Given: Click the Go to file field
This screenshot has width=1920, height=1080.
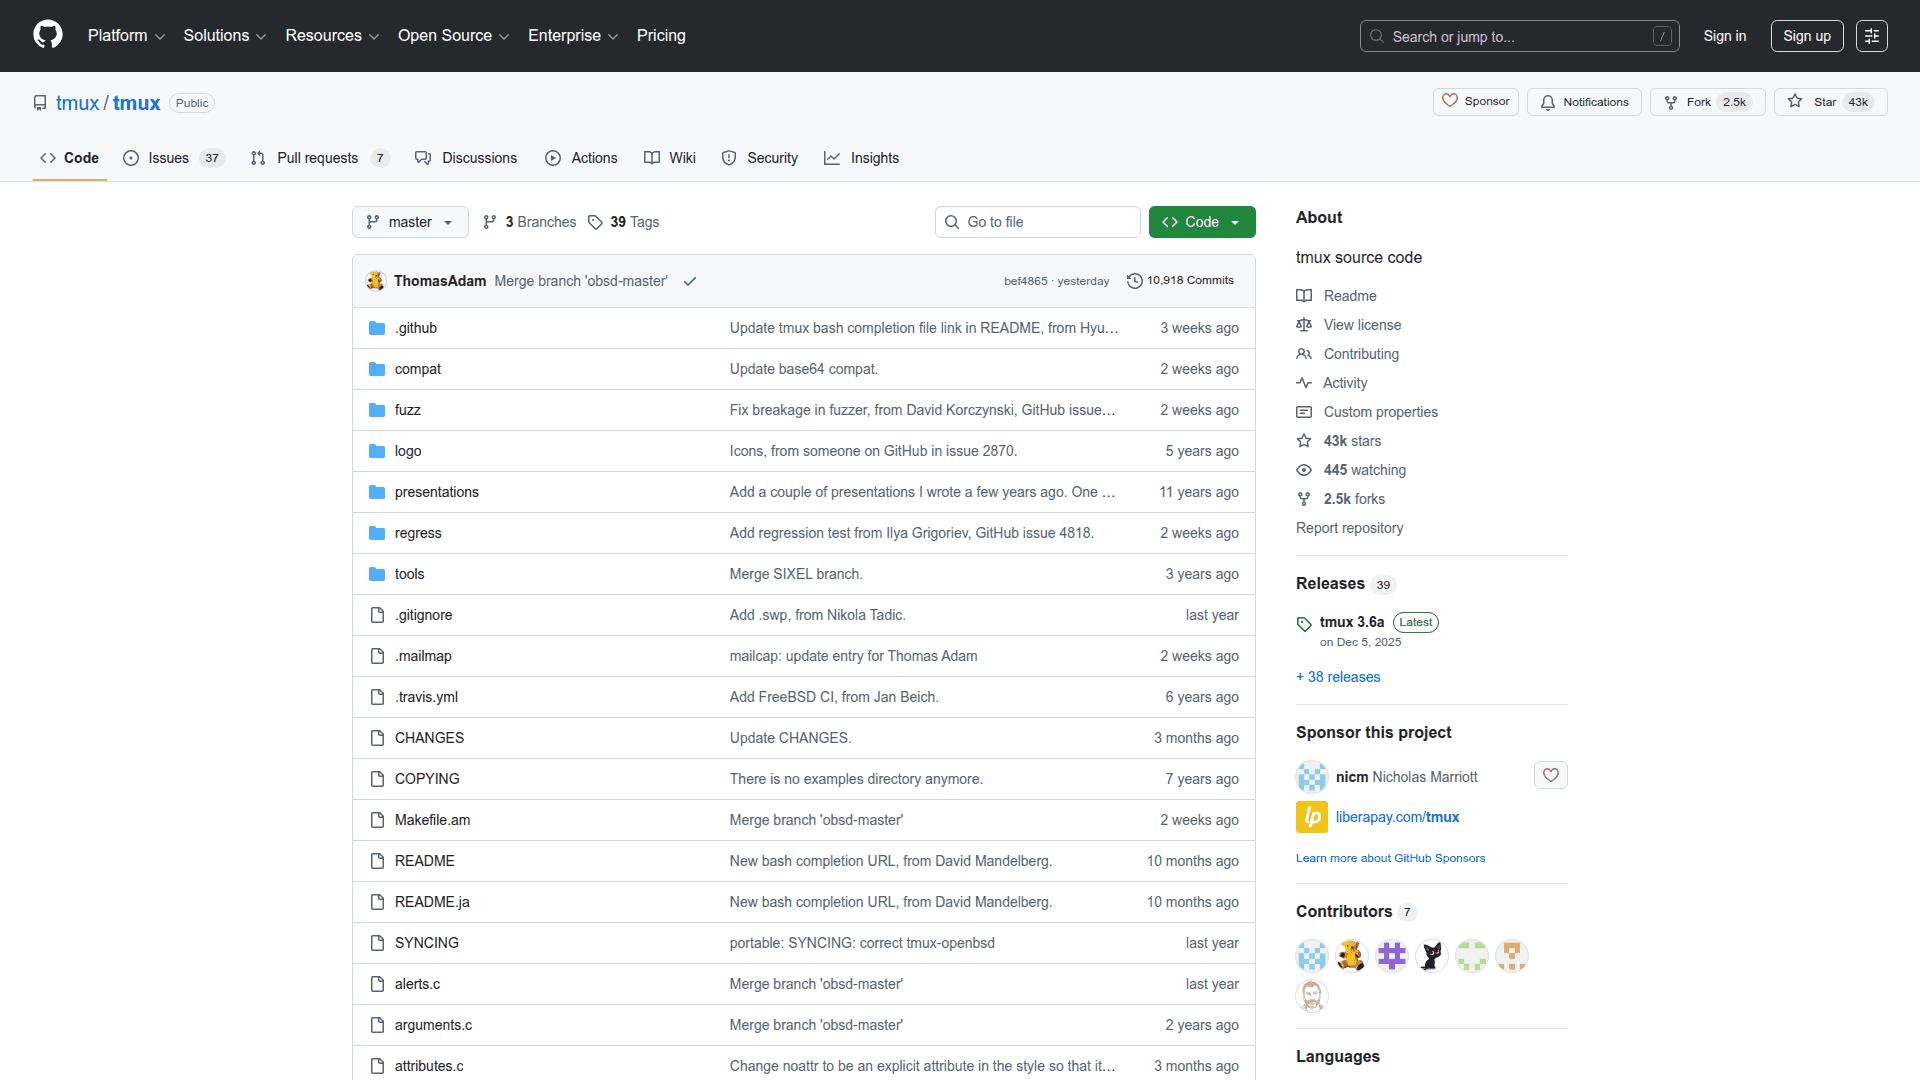Looking at the screenshot, I should (1038, 222).
